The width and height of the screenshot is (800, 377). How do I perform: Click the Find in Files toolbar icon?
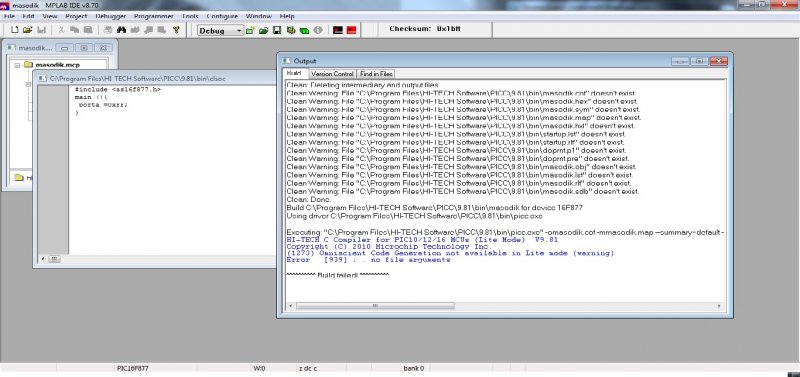click(135, 30)
